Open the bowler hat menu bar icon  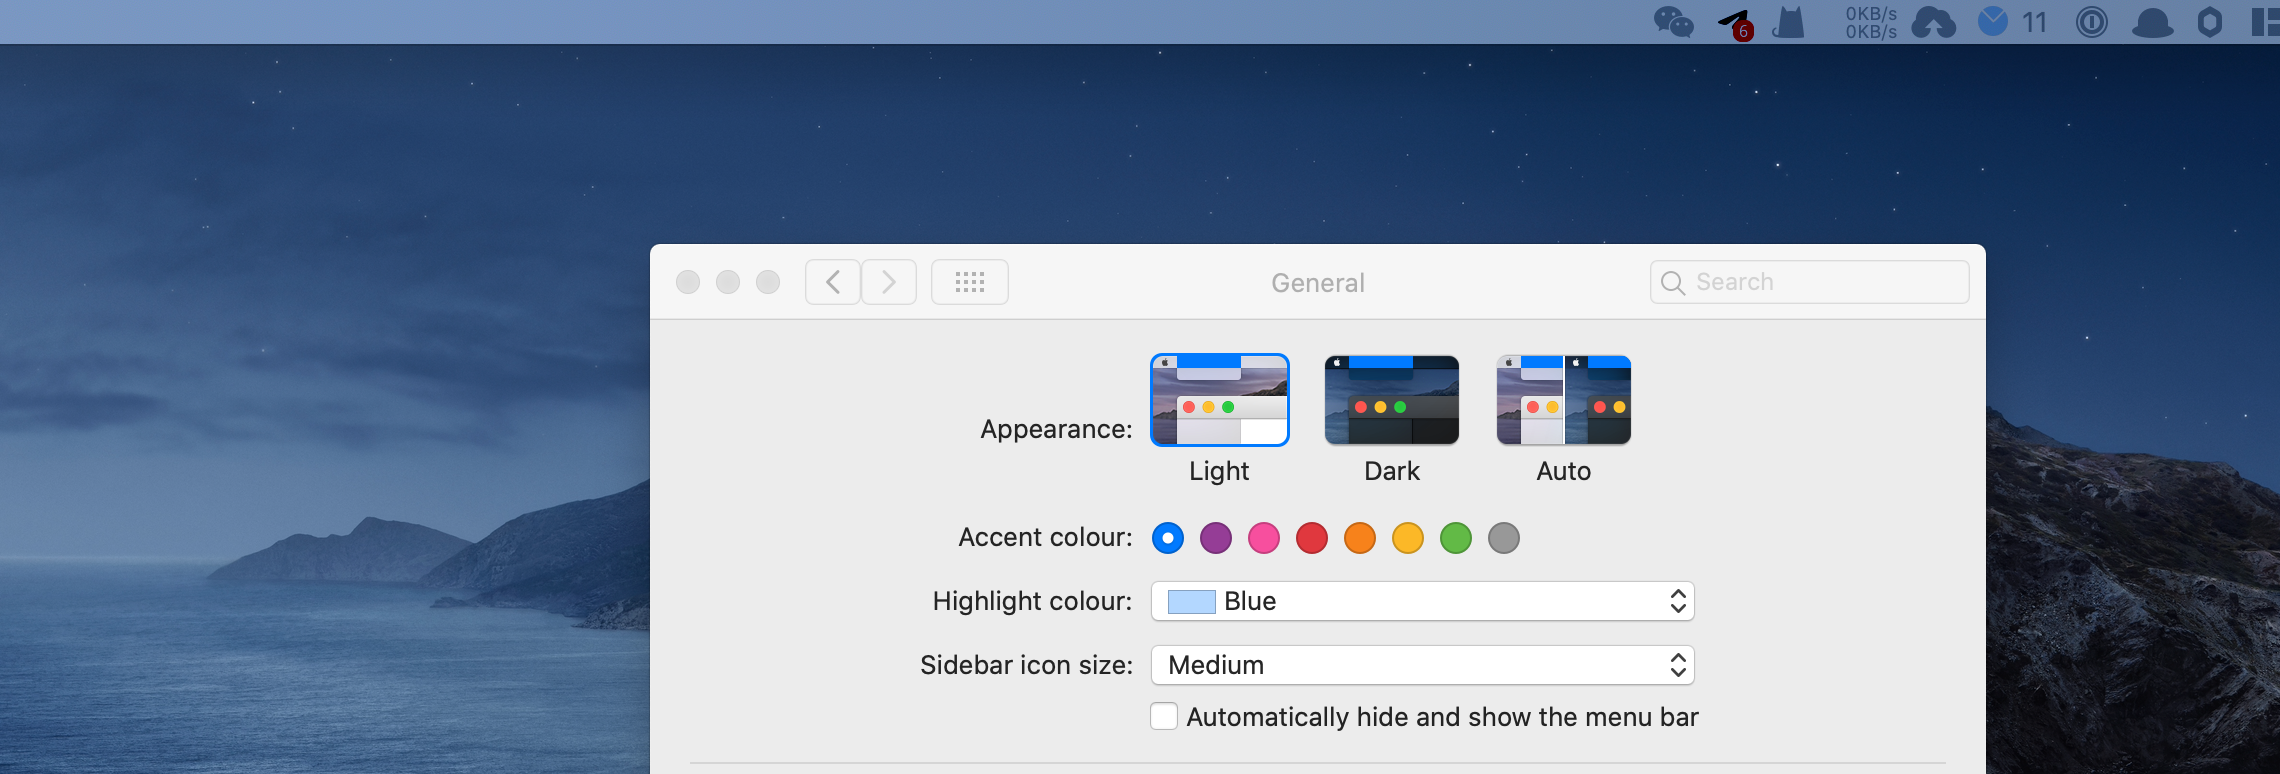pos(2152,22)
